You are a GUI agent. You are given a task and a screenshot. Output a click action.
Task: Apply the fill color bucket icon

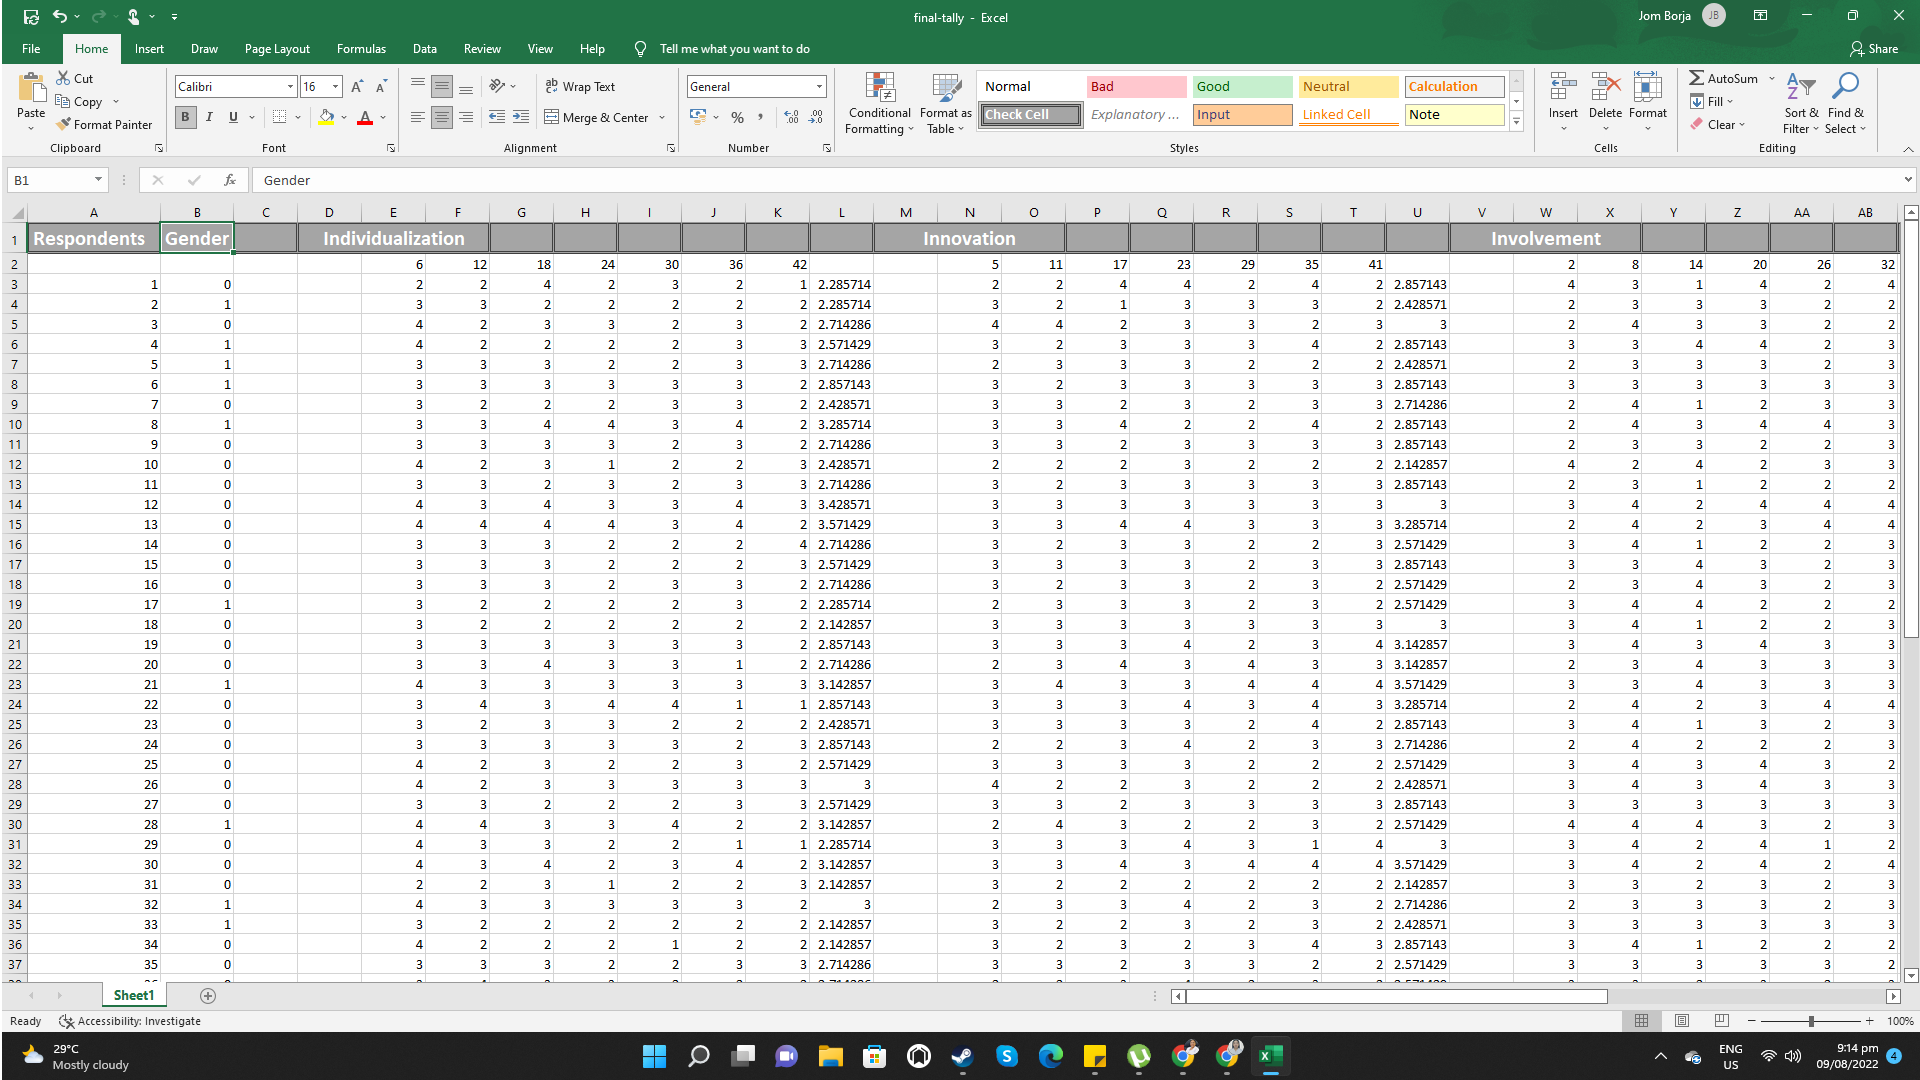tap(326, 117)
